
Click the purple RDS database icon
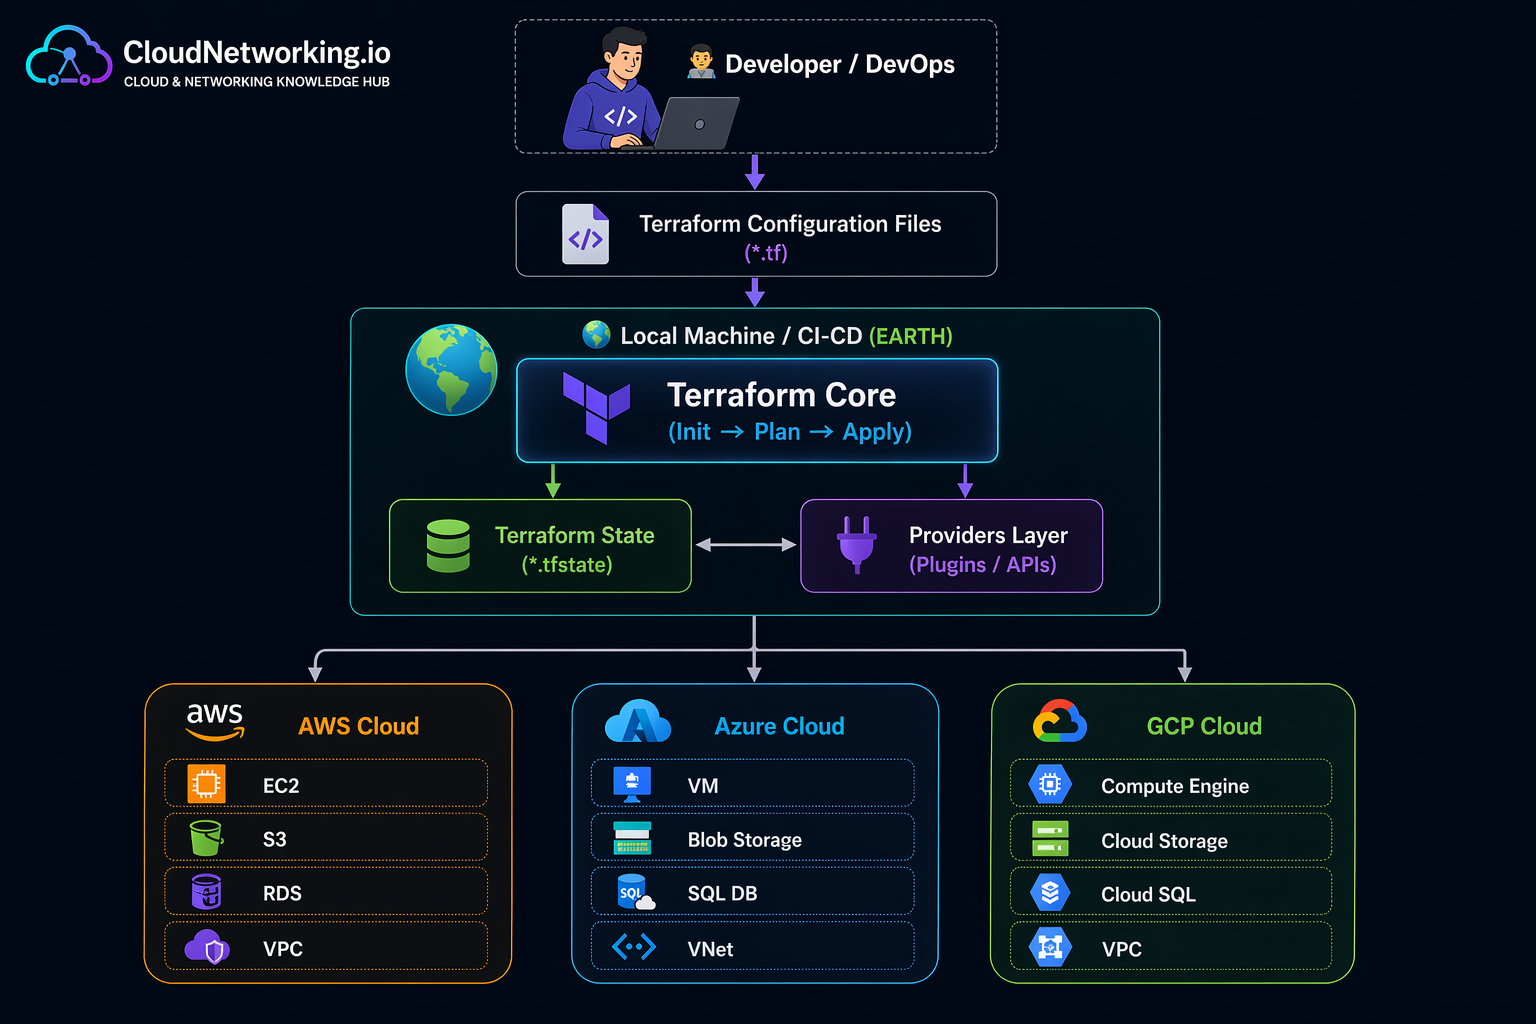(206, 892)
